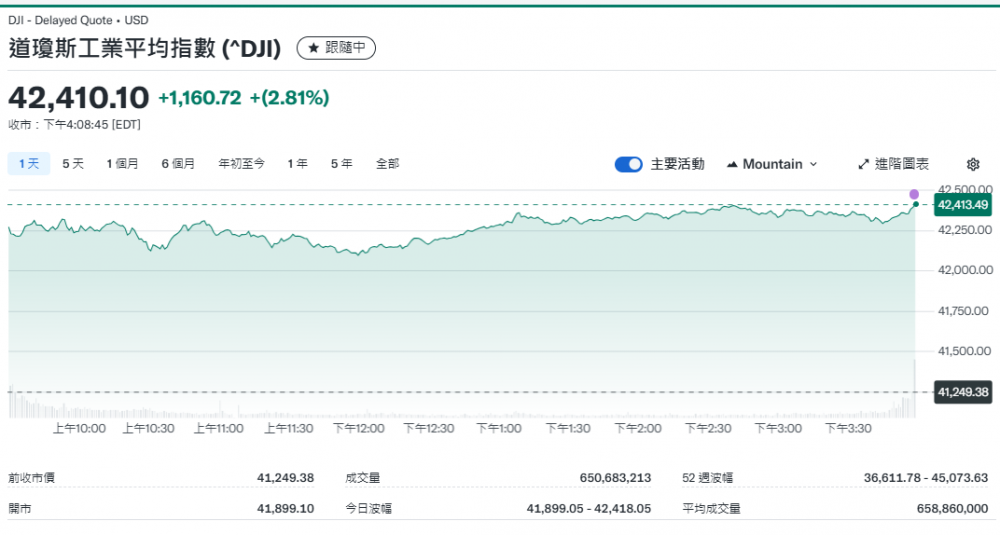This screenshot has width=1000, height=535.
Task: Click the 跟隨中 following button
Action: (336, 48)
